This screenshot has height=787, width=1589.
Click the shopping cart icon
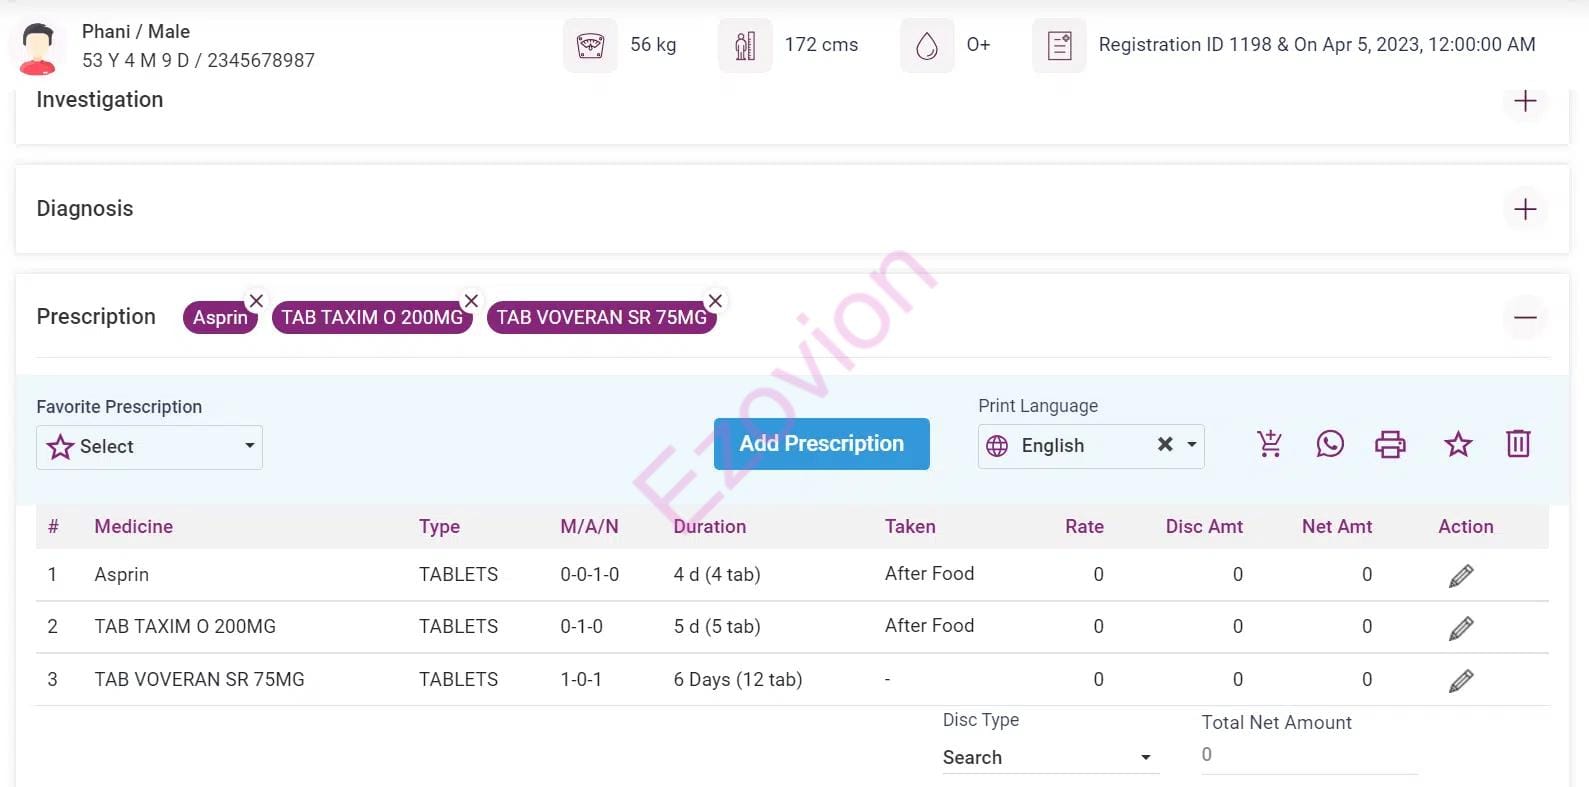(x=1270, y=444)
